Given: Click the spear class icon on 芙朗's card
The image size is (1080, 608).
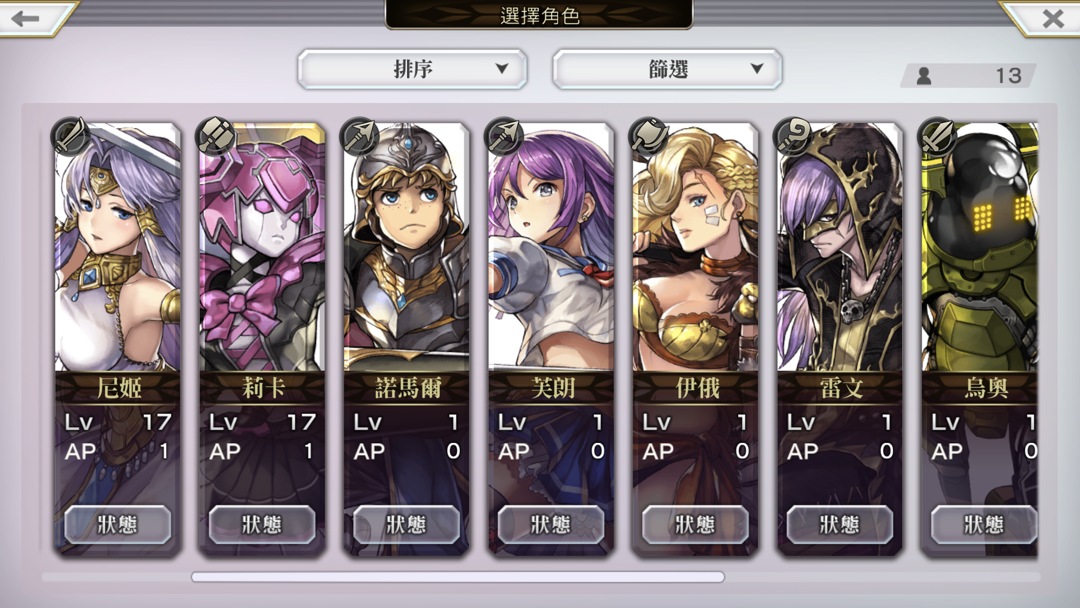Looking at the screenshot, I should (503, 136).
